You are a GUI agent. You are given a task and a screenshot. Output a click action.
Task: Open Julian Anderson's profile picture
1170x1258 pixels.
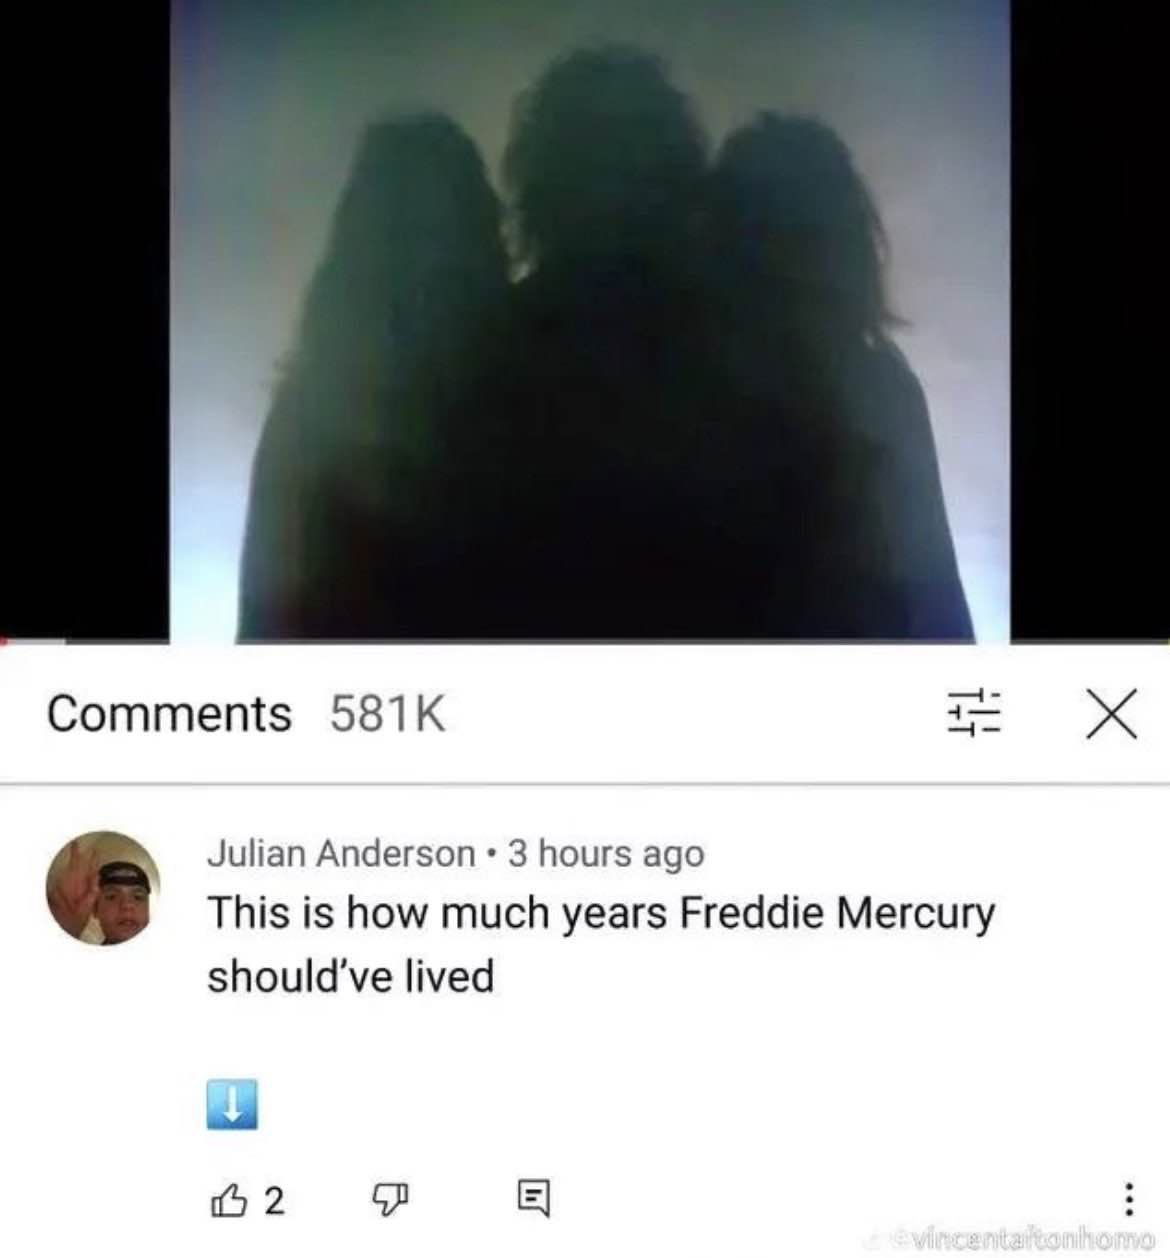[x=103, y=887]
